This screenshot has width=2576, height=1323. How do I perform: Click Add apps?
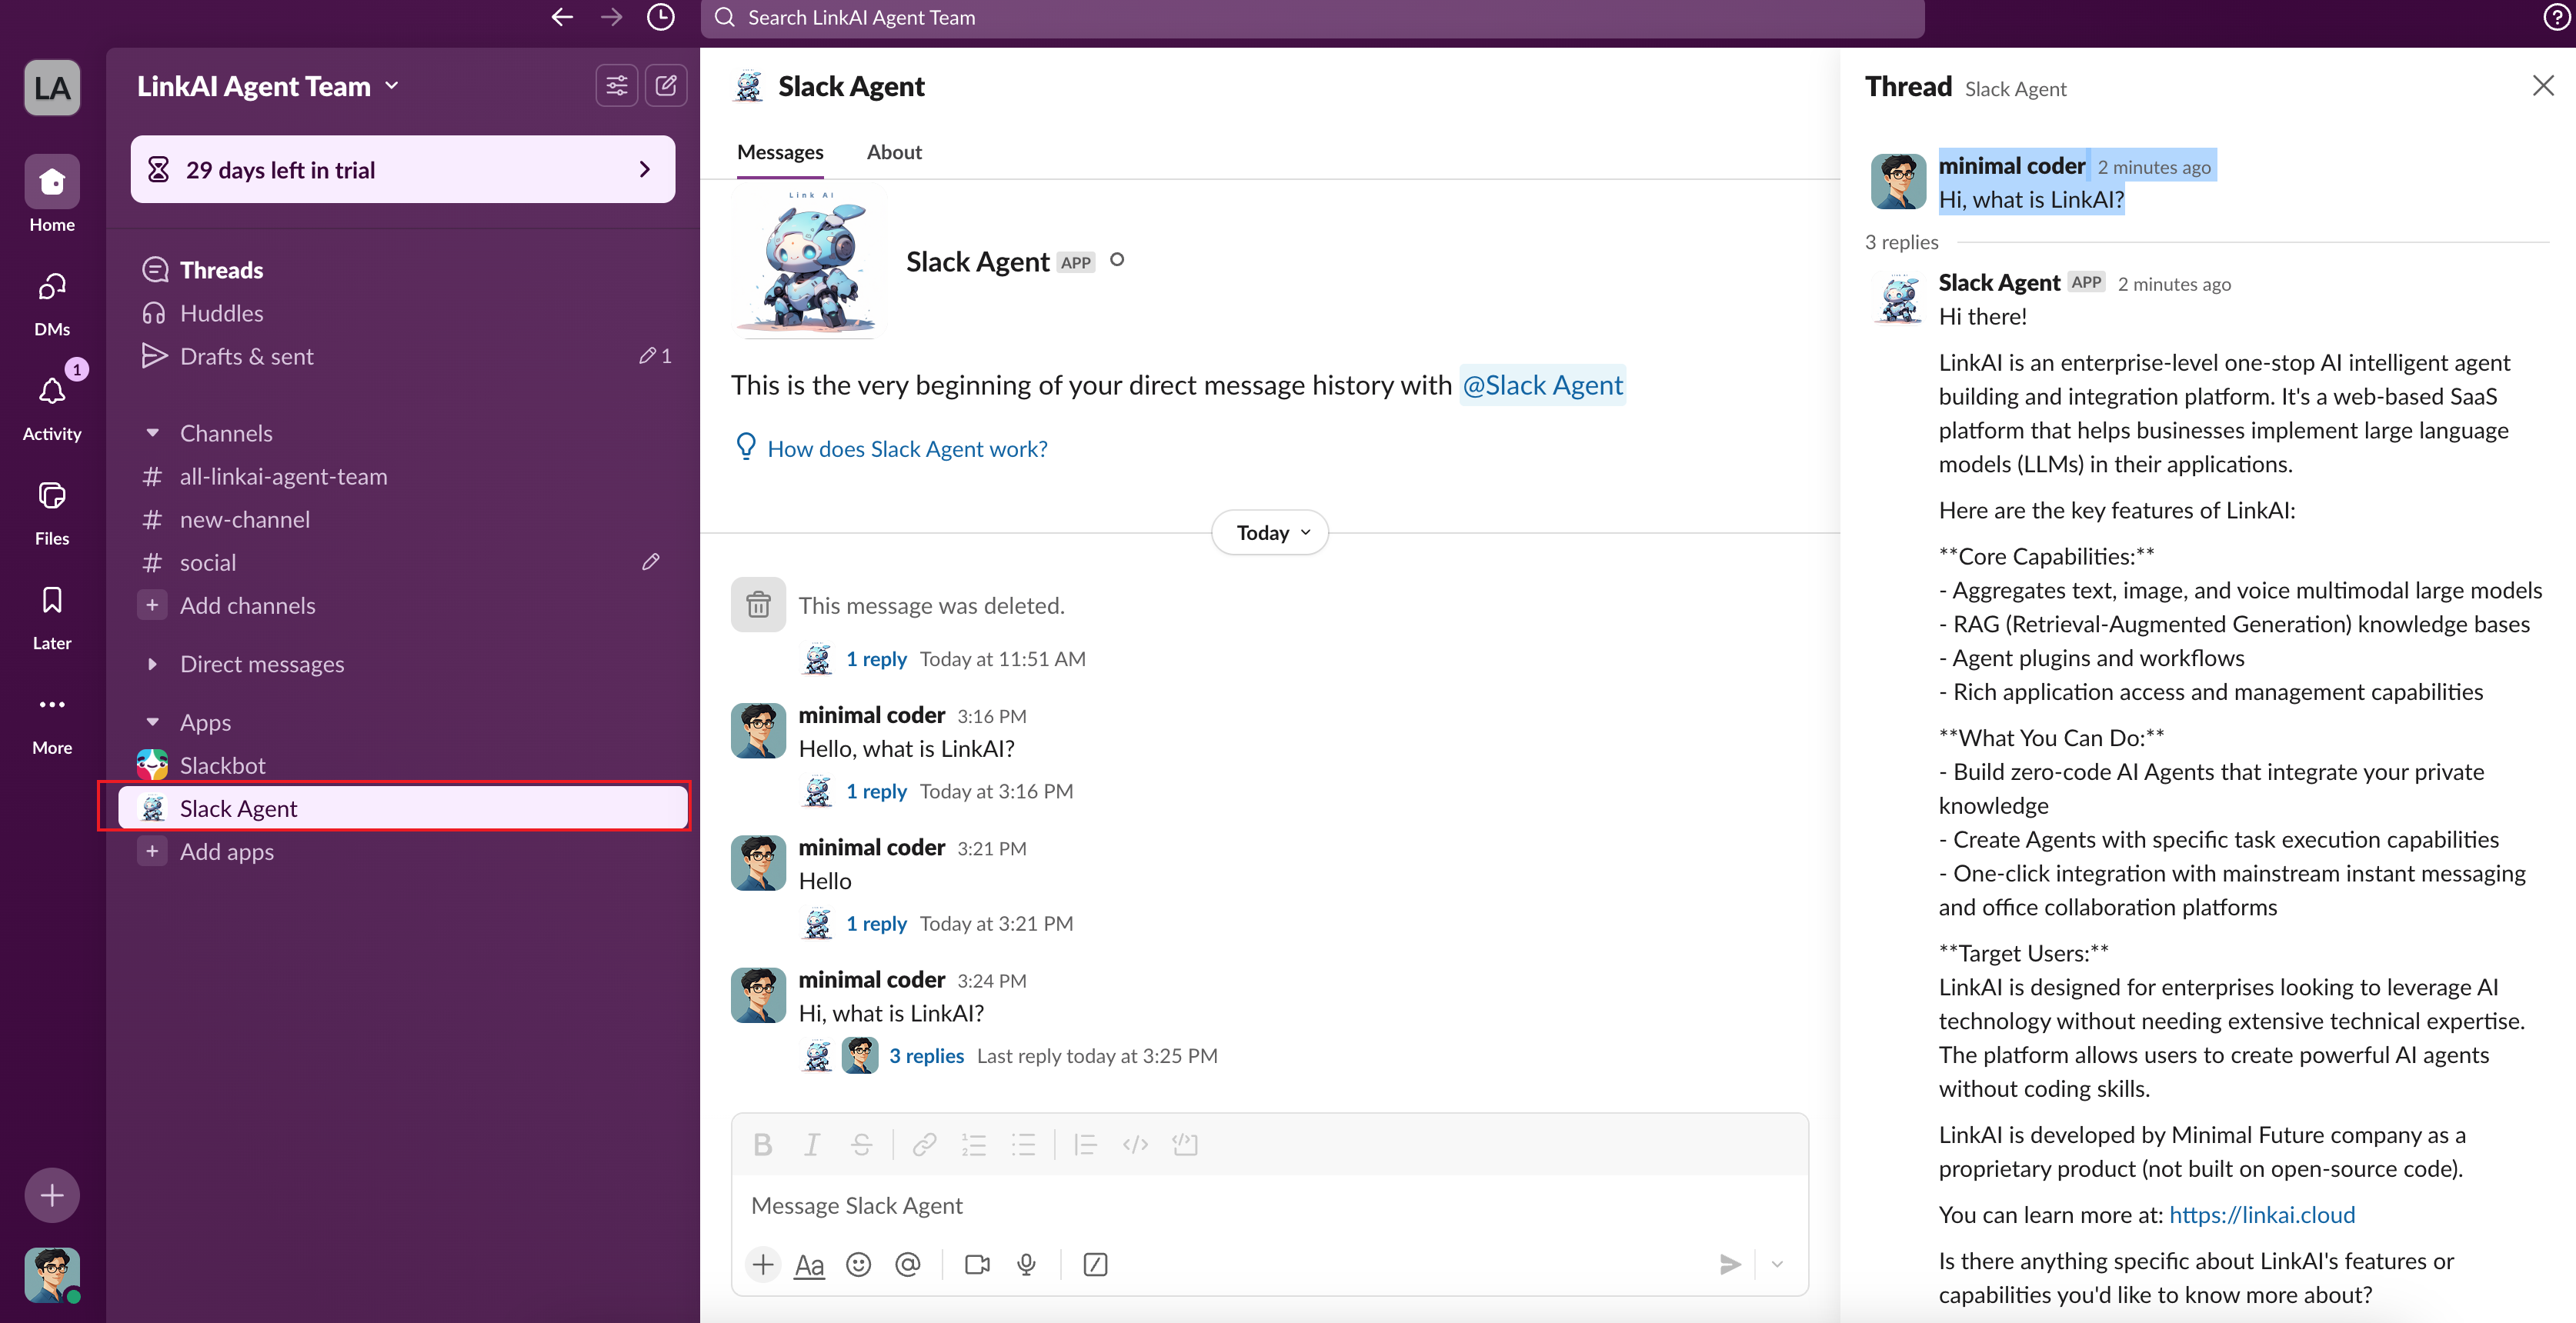(403, 851)
